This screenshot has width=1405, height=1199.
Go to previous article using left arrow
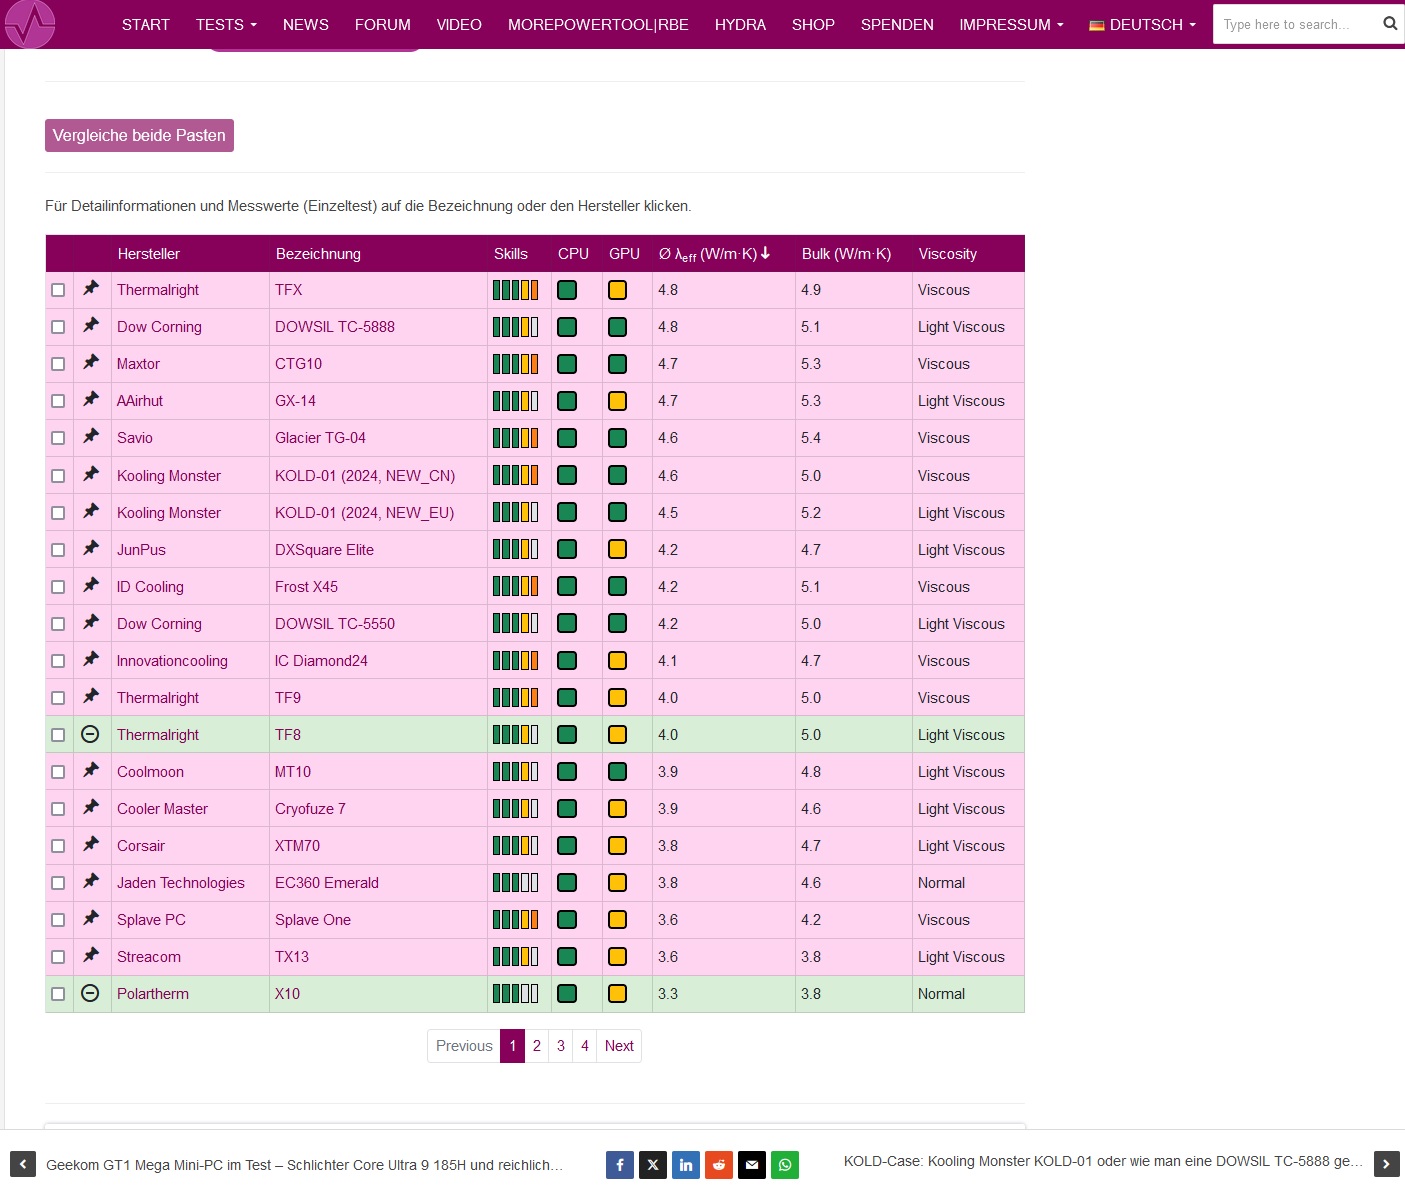pyautogui.click(x=23, y=1164)
